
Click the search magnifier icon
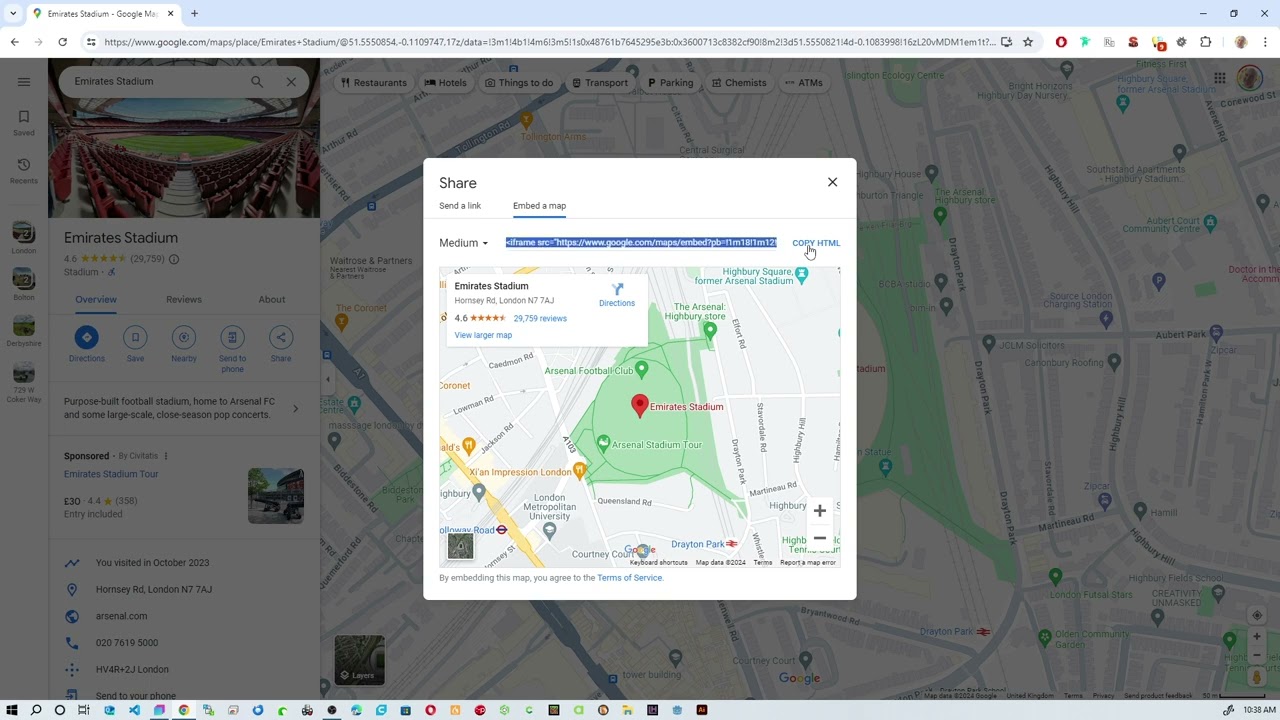pyautogui.click(x=257, y=82)
